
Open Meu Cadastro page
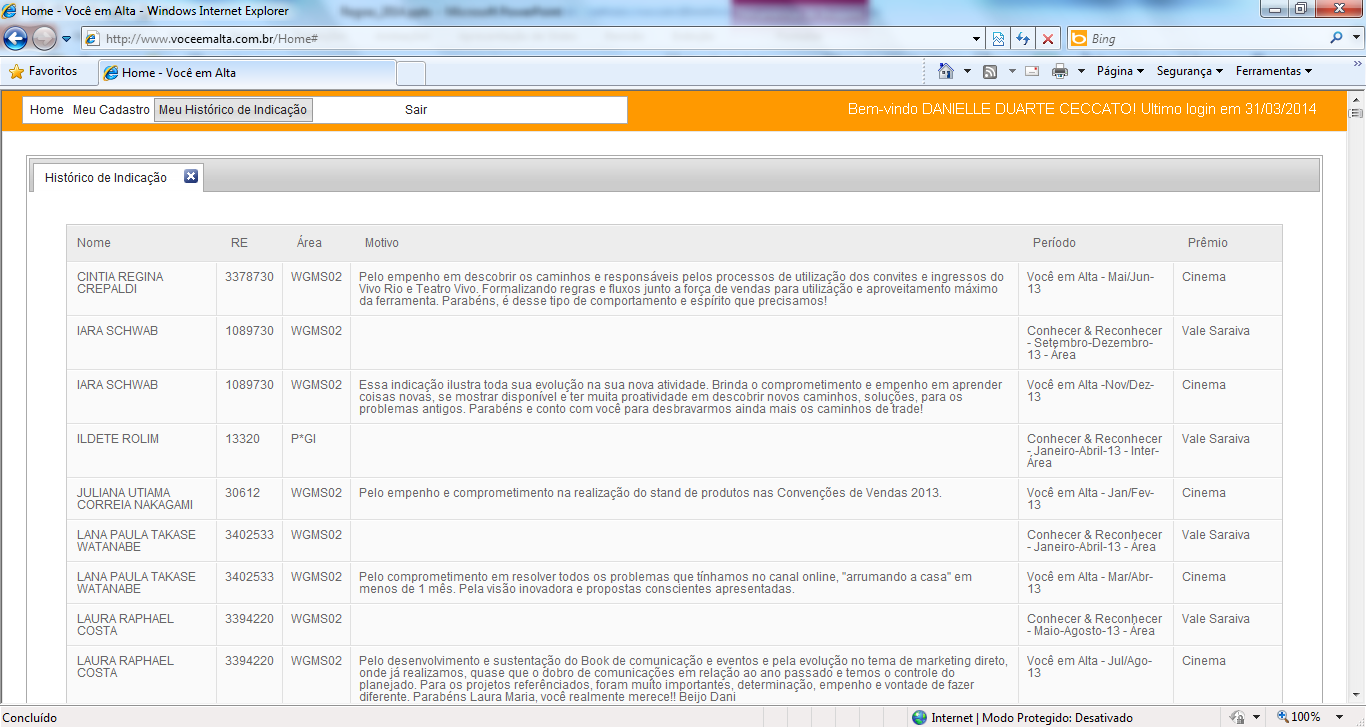[x=111, y=110]
